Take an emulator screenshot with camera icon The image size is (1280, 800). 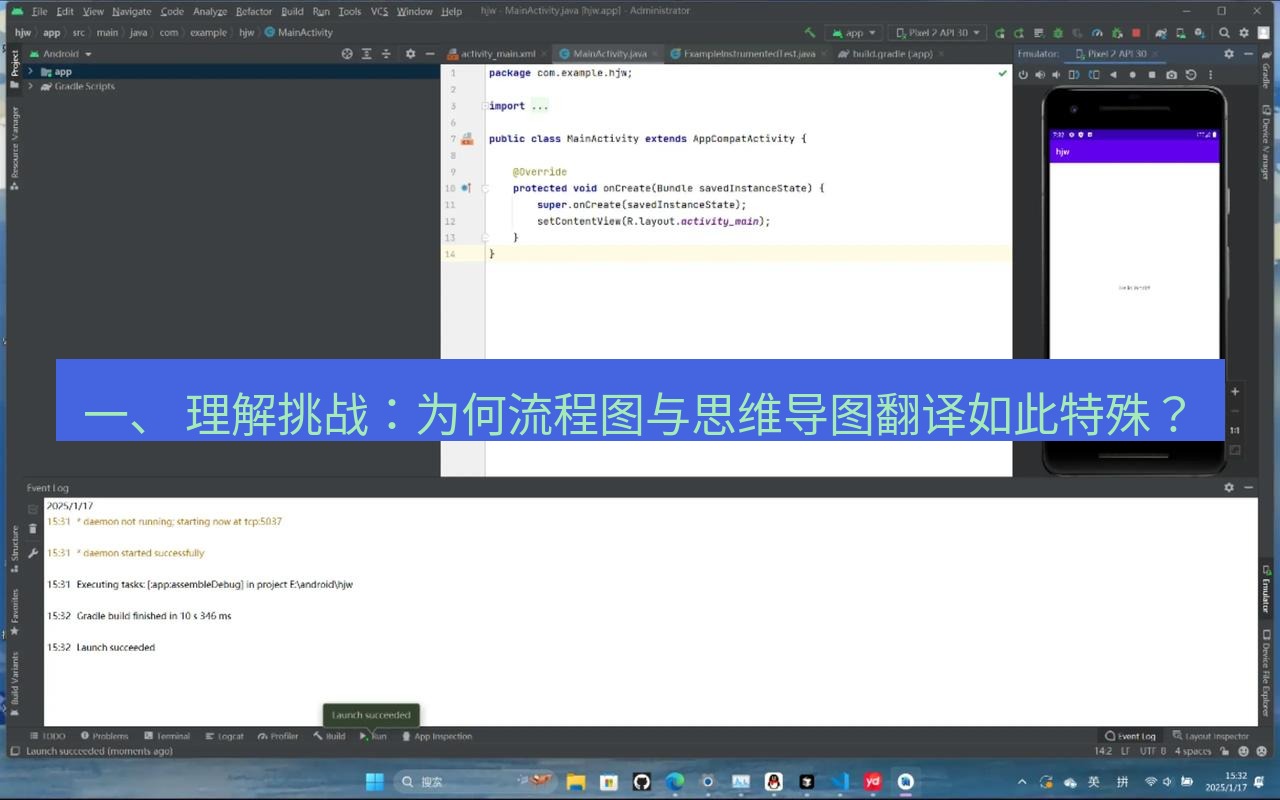tap(1171, 75)
